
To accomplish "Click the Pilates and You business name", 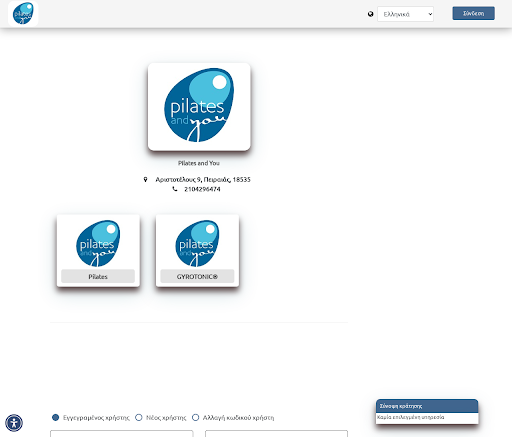I will tap(199, 163).
